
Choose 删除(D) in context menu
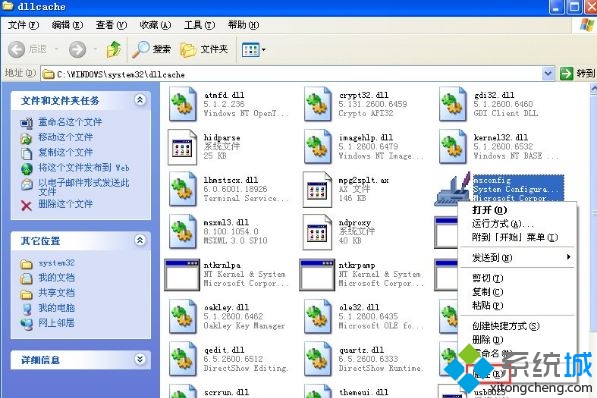pyautogui.click(x=517, y=339)
